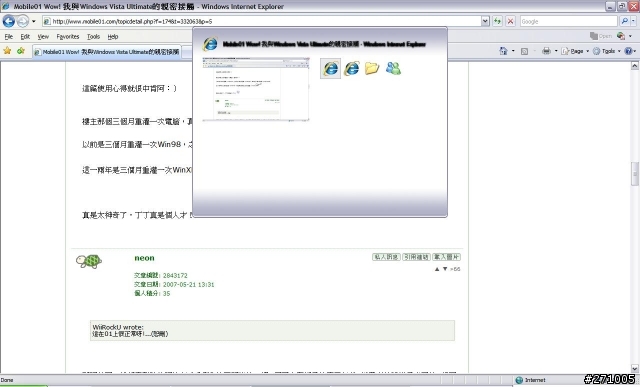The image size is (640, 387).
Task: Select the Mobile01 Wow browser tab
Action: click(107, 52)
